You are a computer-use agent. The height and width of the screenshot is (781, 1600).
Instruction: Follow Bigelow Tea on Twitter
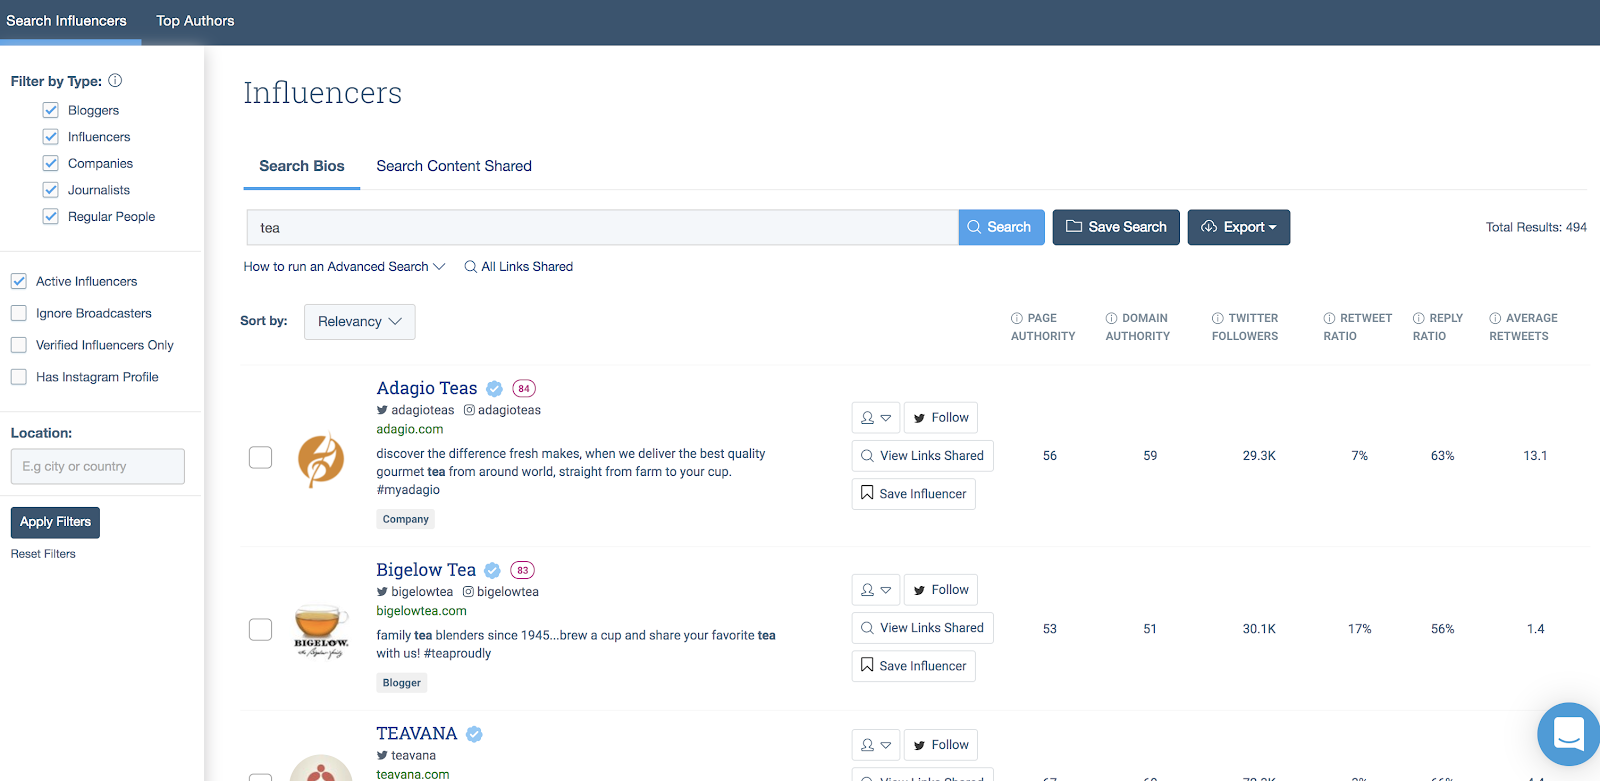pyautogui.click(x=941, y=590)
